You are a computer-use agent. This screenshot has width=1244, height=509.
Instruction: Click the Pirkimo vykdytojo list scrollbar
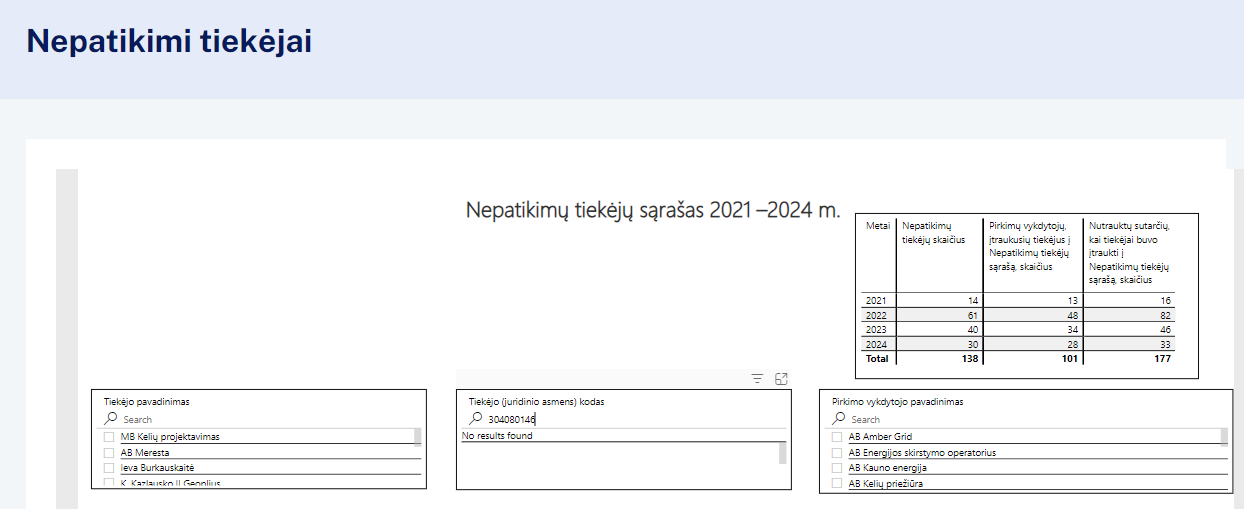pos(1224,436)
